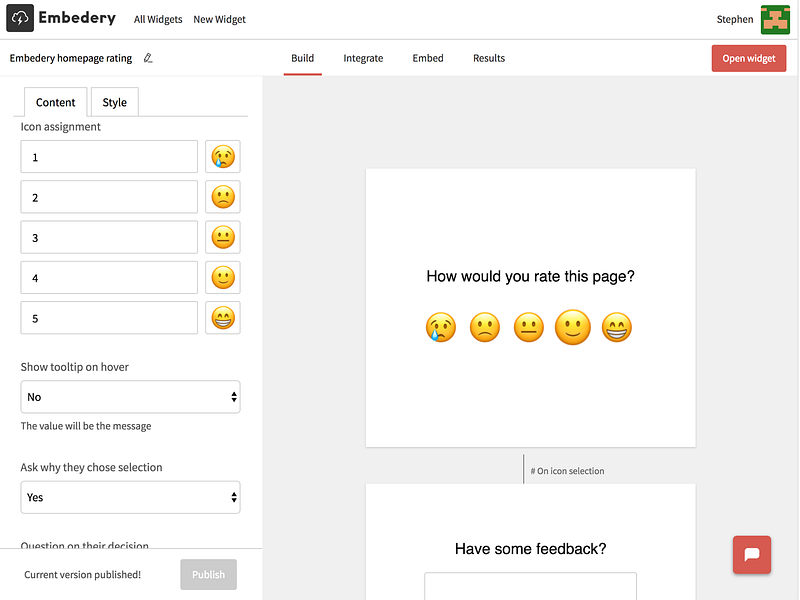This screenshot has height=600, width=800.
Task: Click the Open widget button
Action: pyautogui.click(x=749, y=58)
